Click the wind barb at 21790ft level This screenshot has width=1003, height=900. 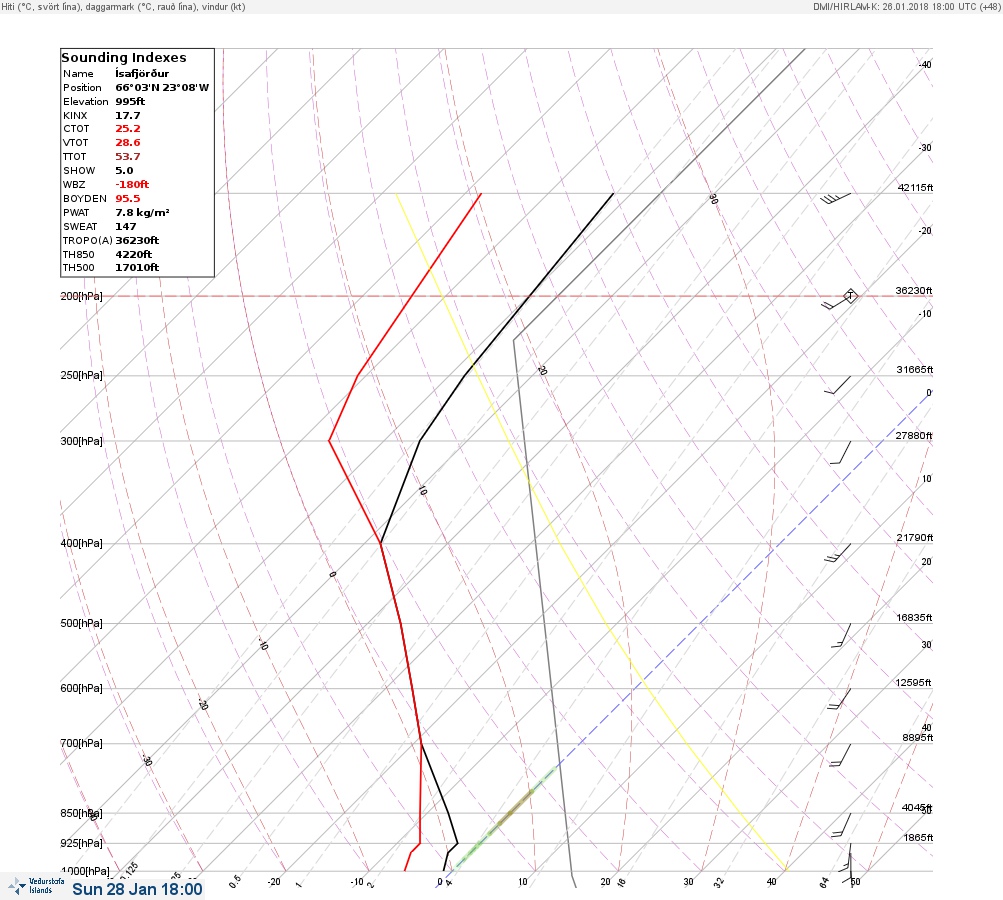(838, 553)
